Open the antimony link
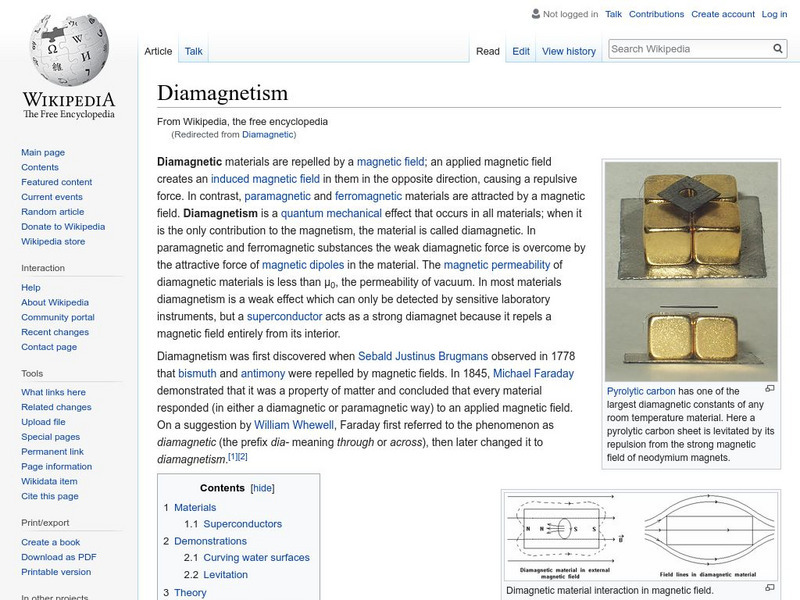Viewport: 800px width, 600px height. [263, 373]
